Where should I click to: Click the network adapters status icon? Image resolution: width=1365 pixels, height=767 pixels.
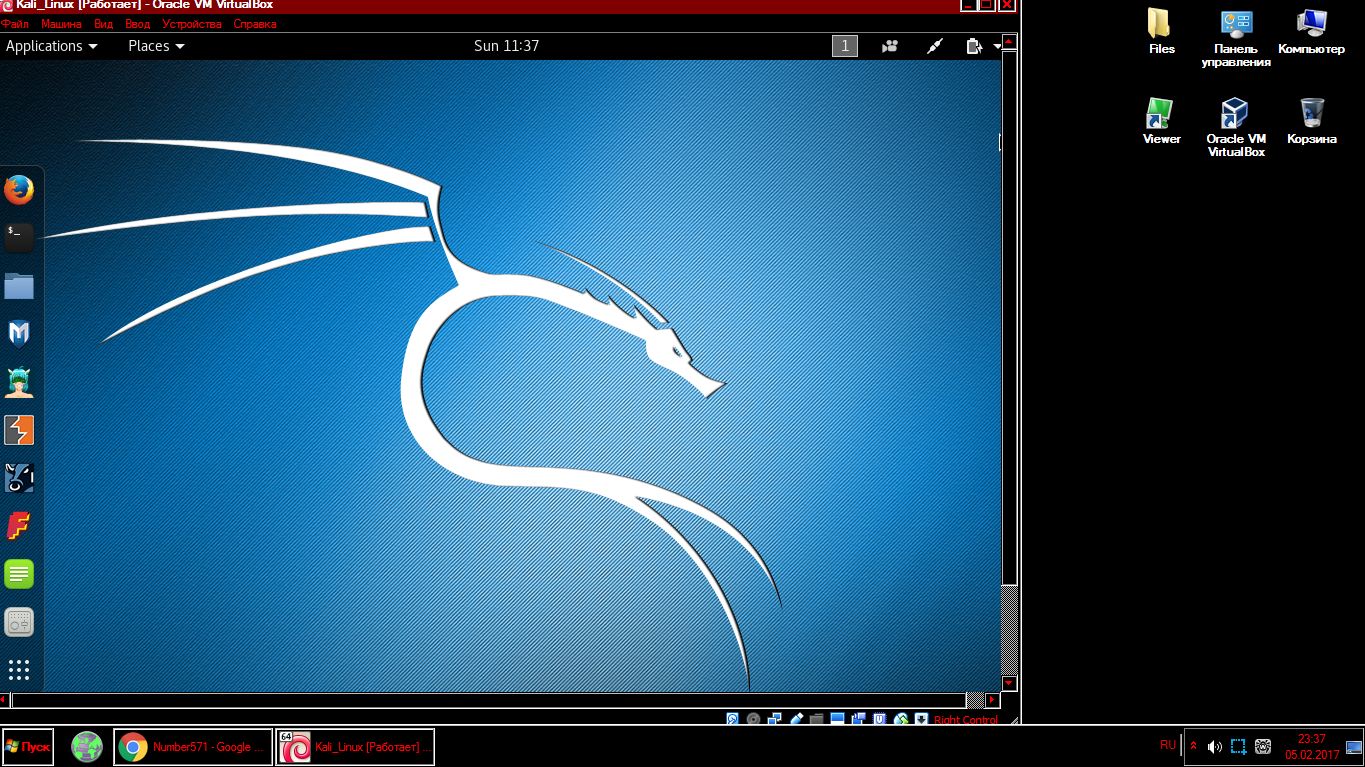point(774,719)
